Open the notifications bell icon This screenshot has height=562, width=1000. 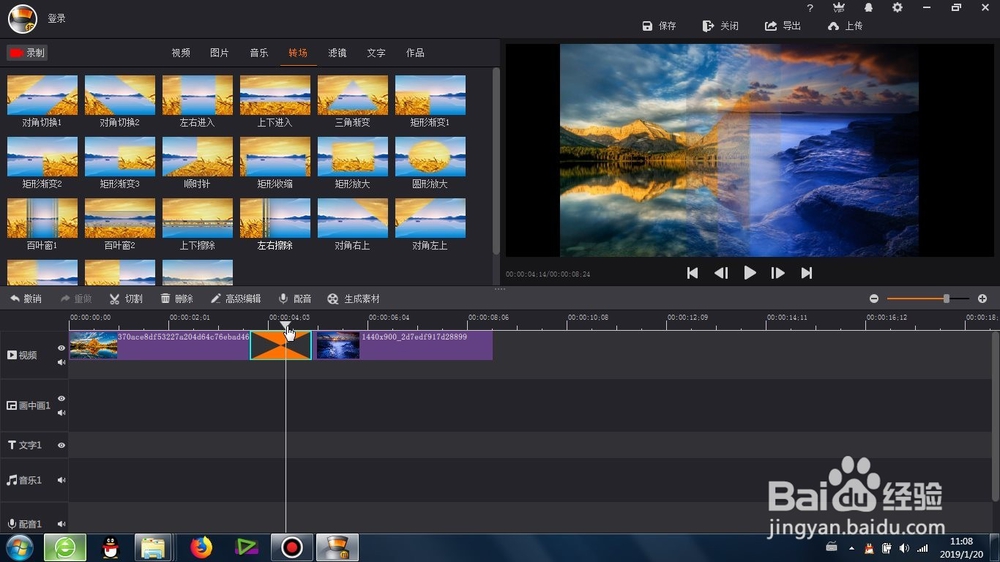869,8
